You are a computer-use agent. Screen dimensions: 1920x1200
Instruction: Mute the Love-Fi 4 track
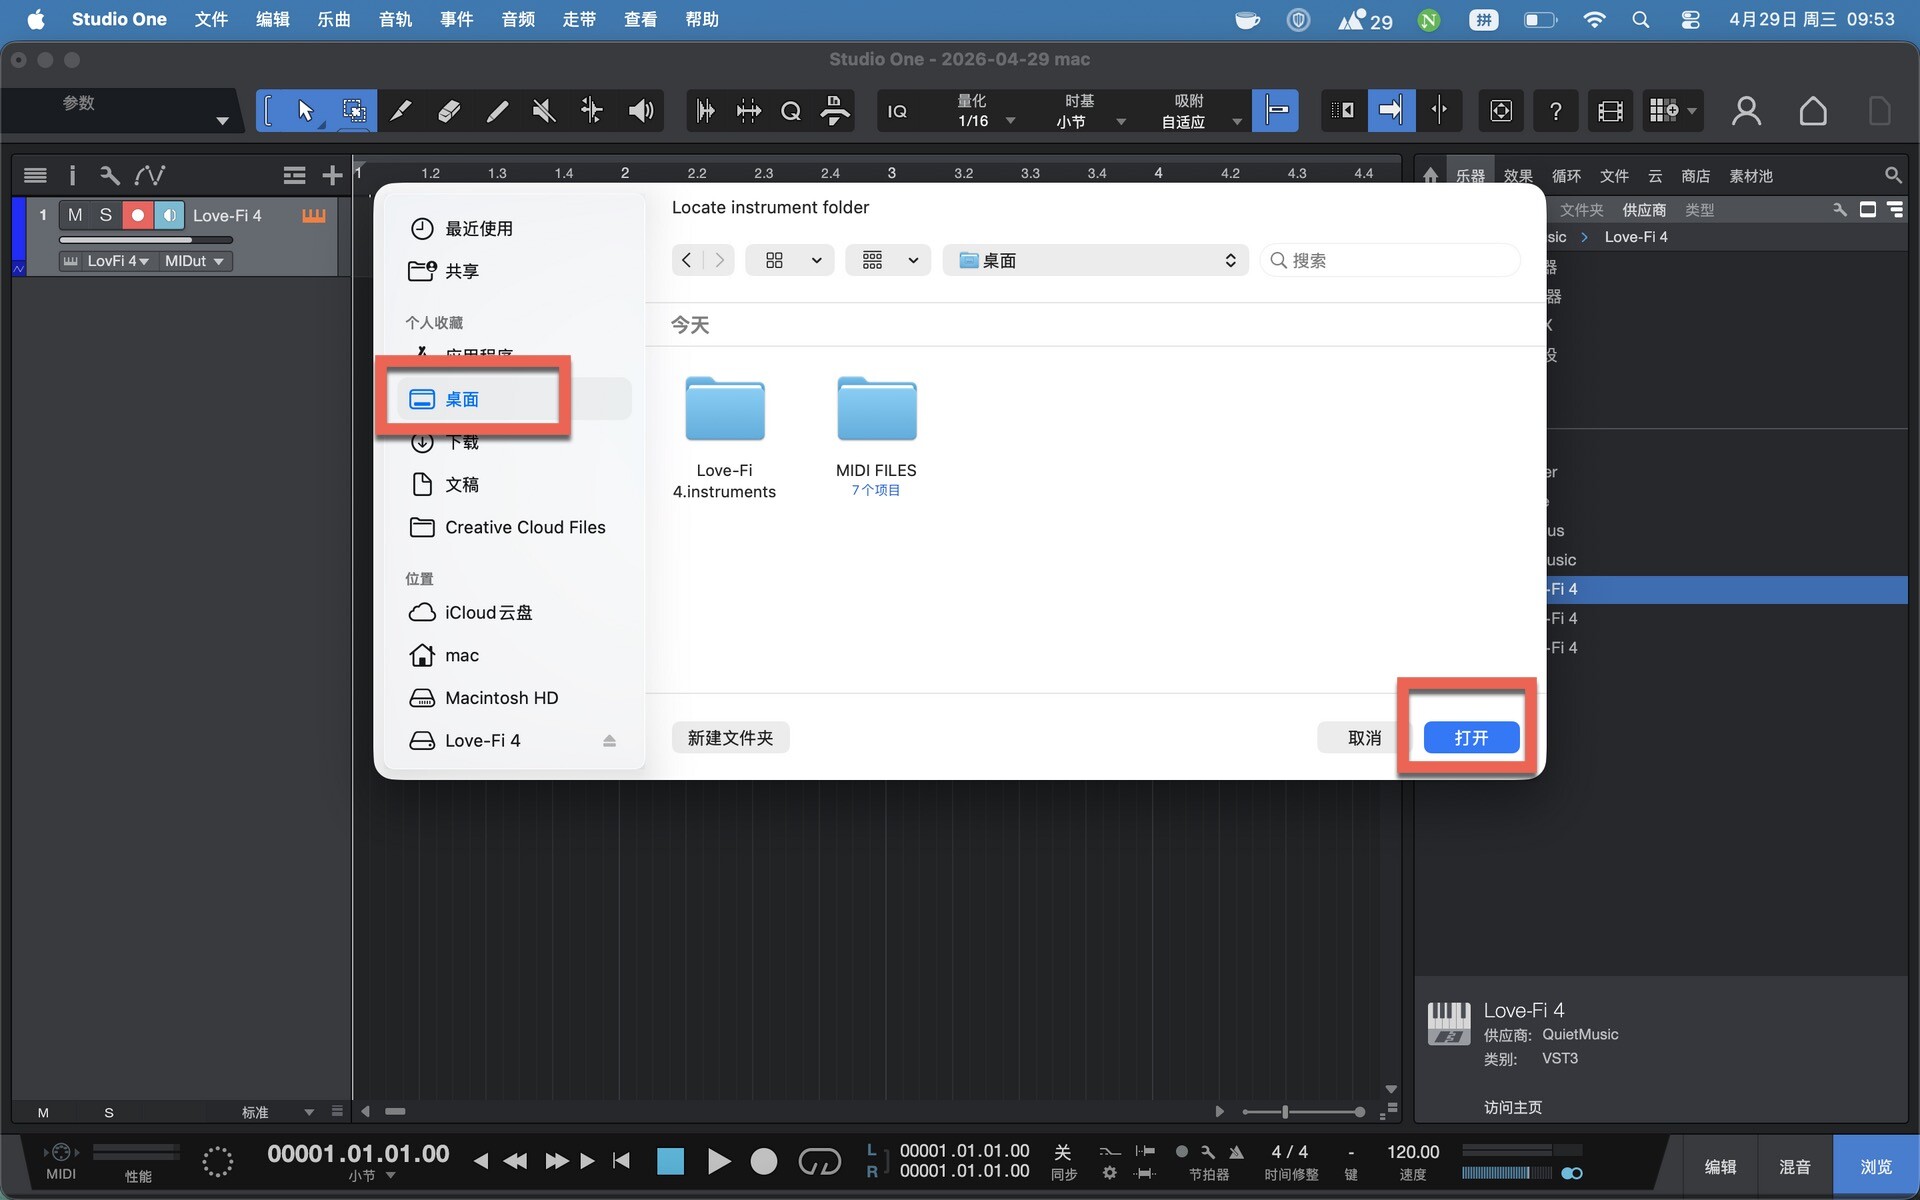[75, 215]
